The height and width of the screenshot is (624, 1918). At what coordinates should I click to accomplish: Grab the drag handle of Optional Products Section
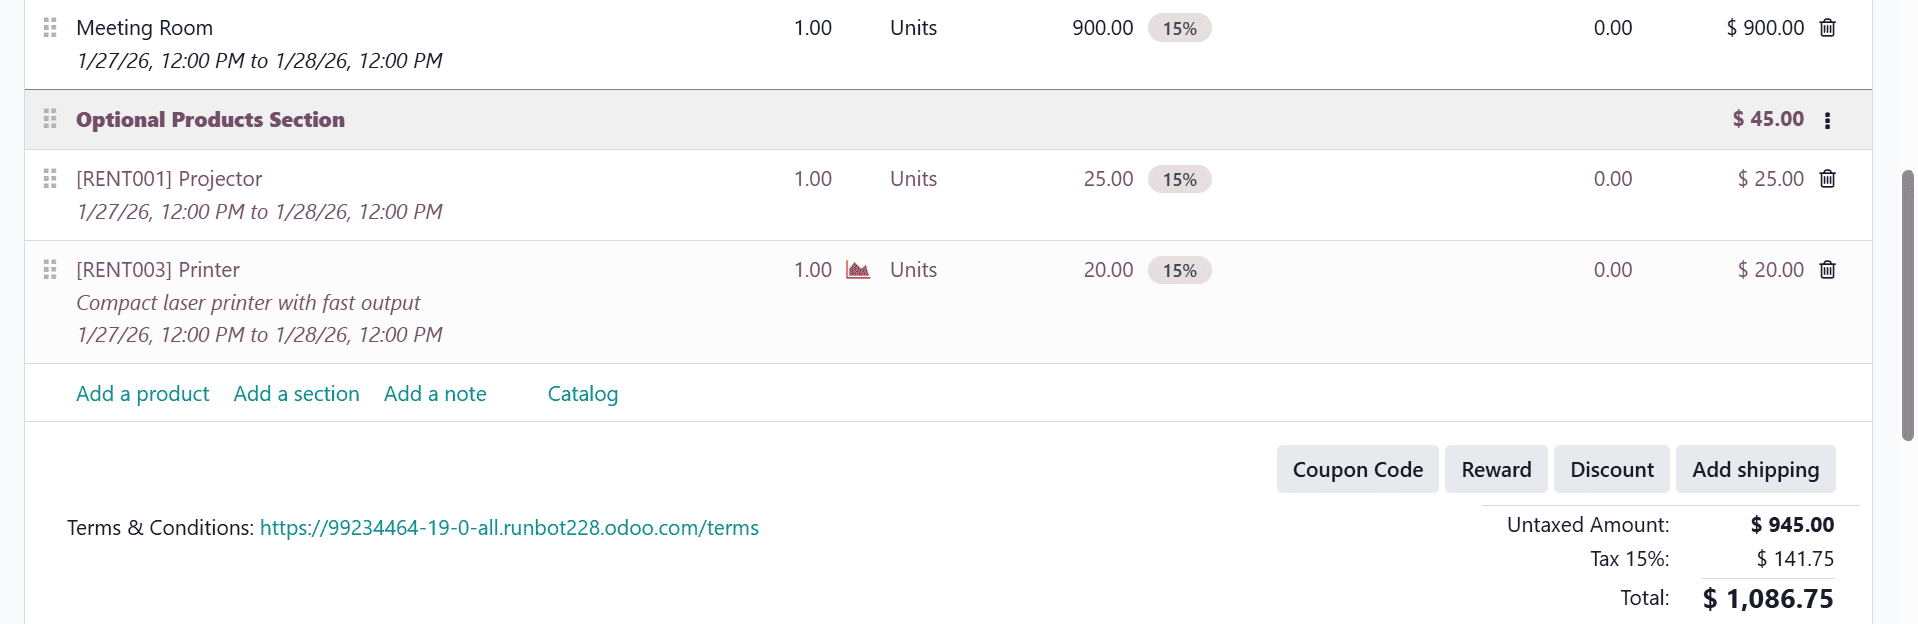point(50,119)
